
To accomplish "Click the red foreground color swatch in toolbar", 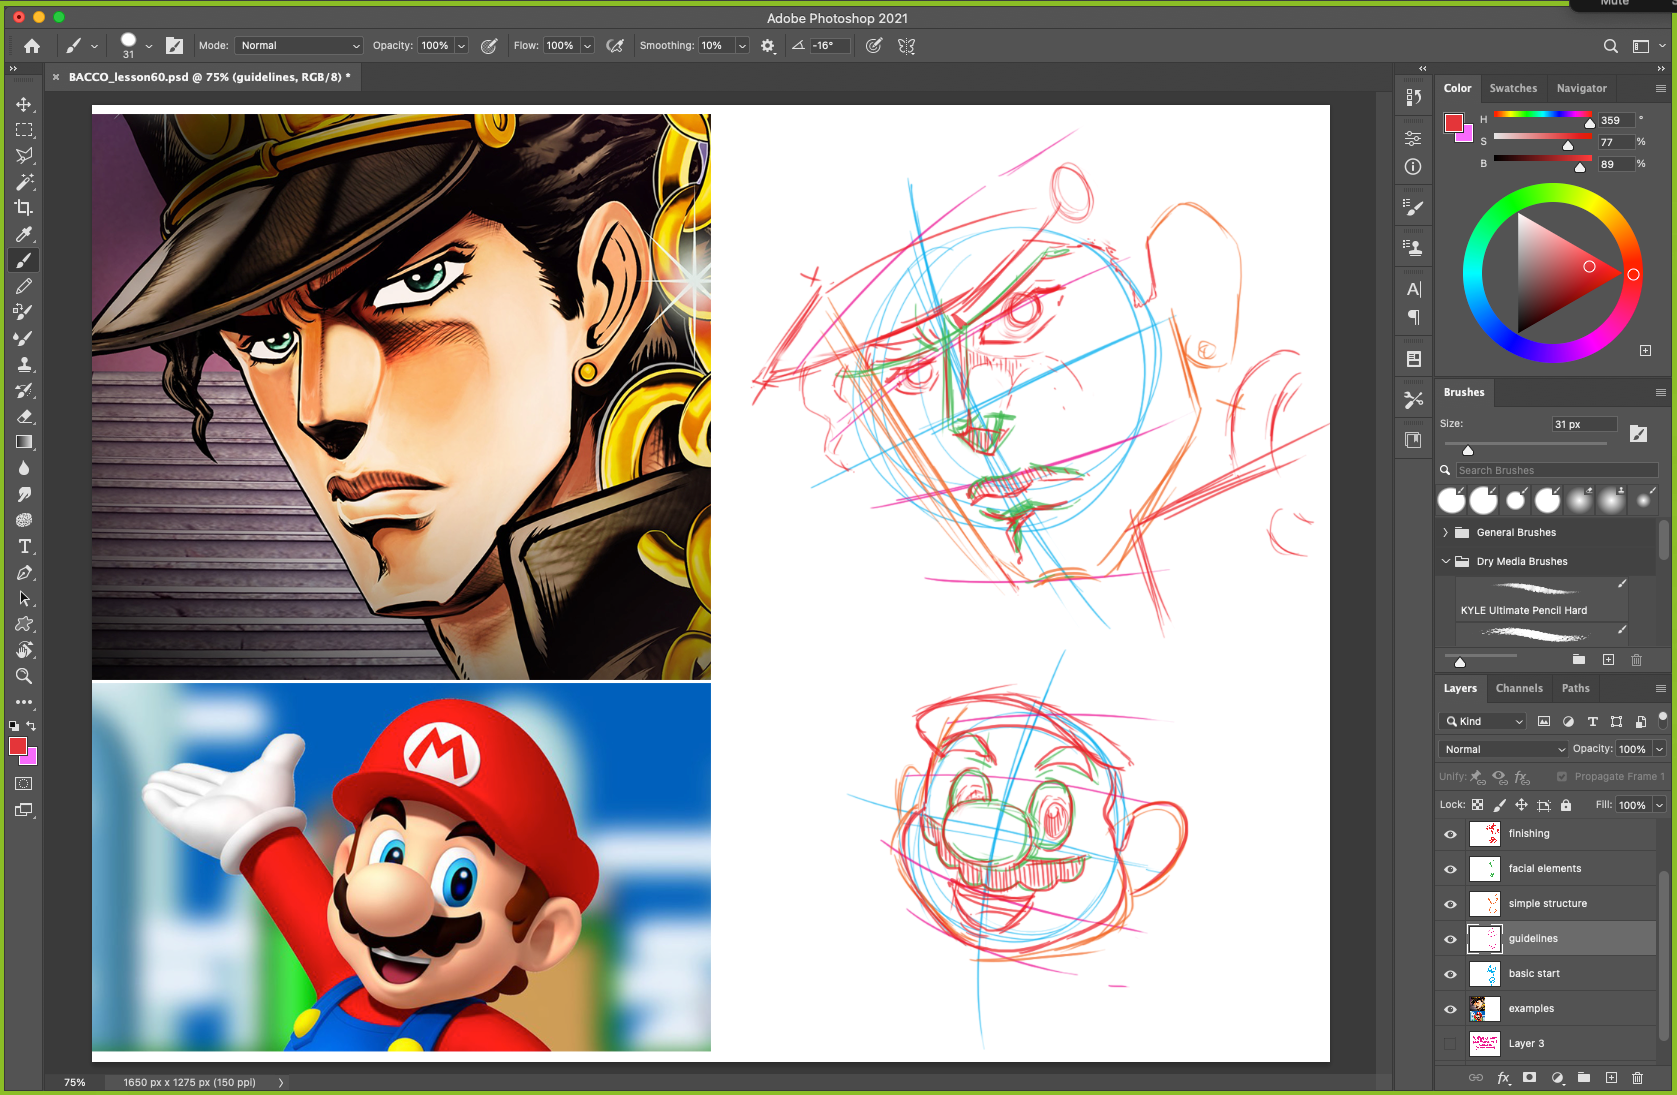I will 17,746.
